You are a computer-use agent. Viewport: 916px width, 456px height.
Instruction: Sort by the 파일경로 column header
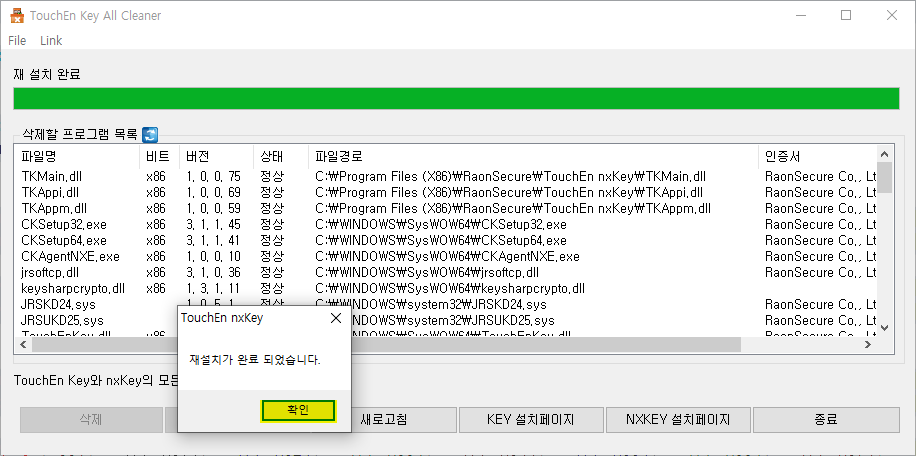[x=533, y=156]
